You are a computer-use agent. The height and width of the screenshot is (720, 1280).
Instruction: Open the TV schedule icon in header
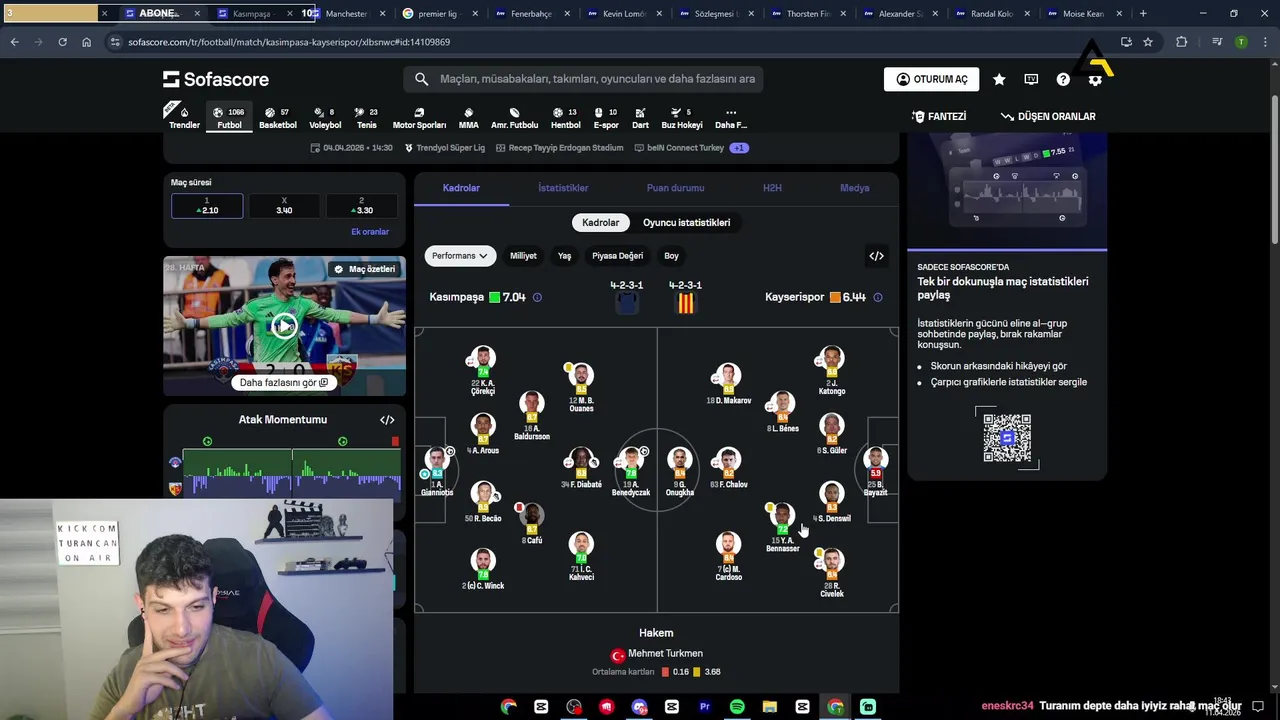pos(1031,79)
